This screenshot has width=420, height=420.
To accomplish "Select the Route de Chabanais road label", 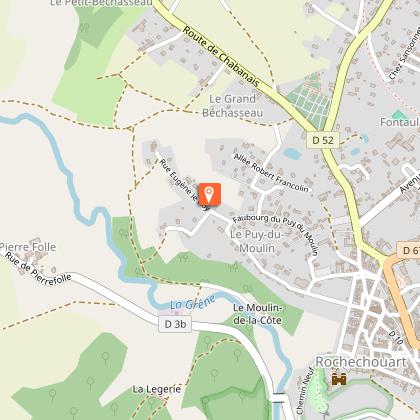I will [x=221, y=57].
